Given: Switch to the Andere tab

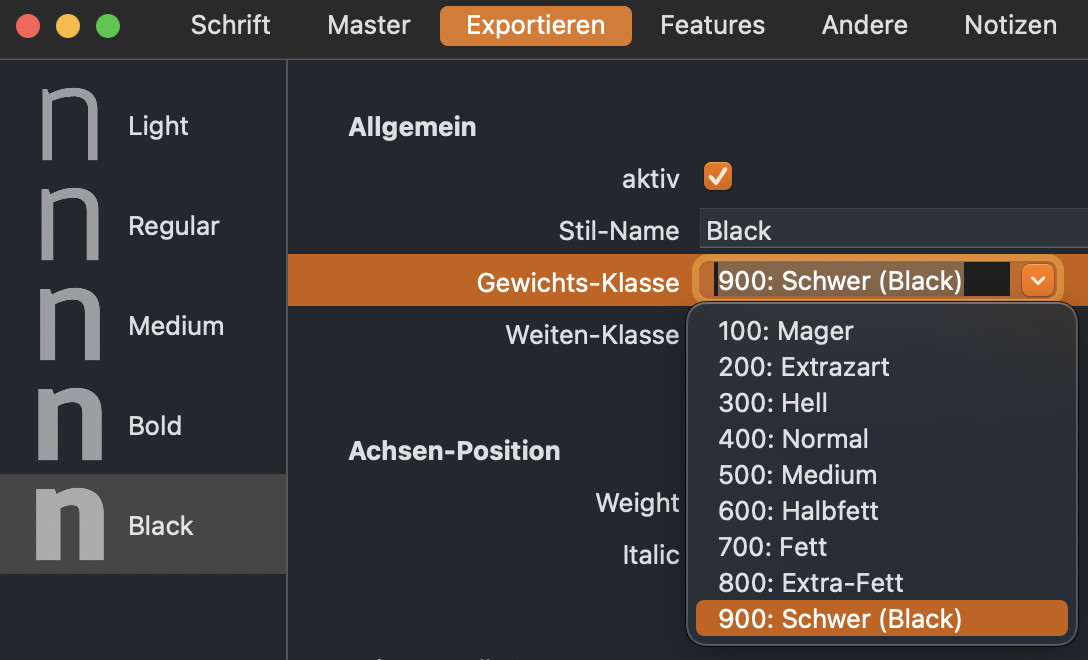Looking at the screenshot, I should click(x=865, y=25).
